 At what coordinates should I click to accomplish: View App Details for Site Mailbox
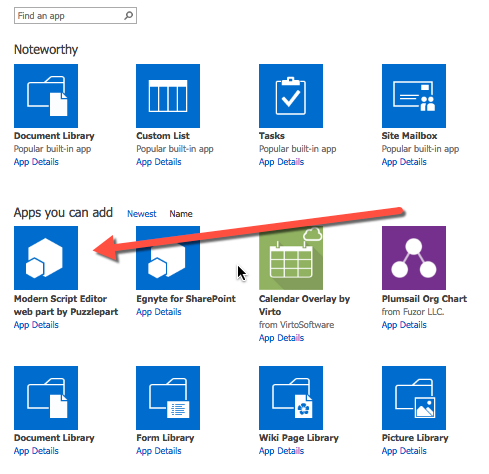(x=404, y=162)
